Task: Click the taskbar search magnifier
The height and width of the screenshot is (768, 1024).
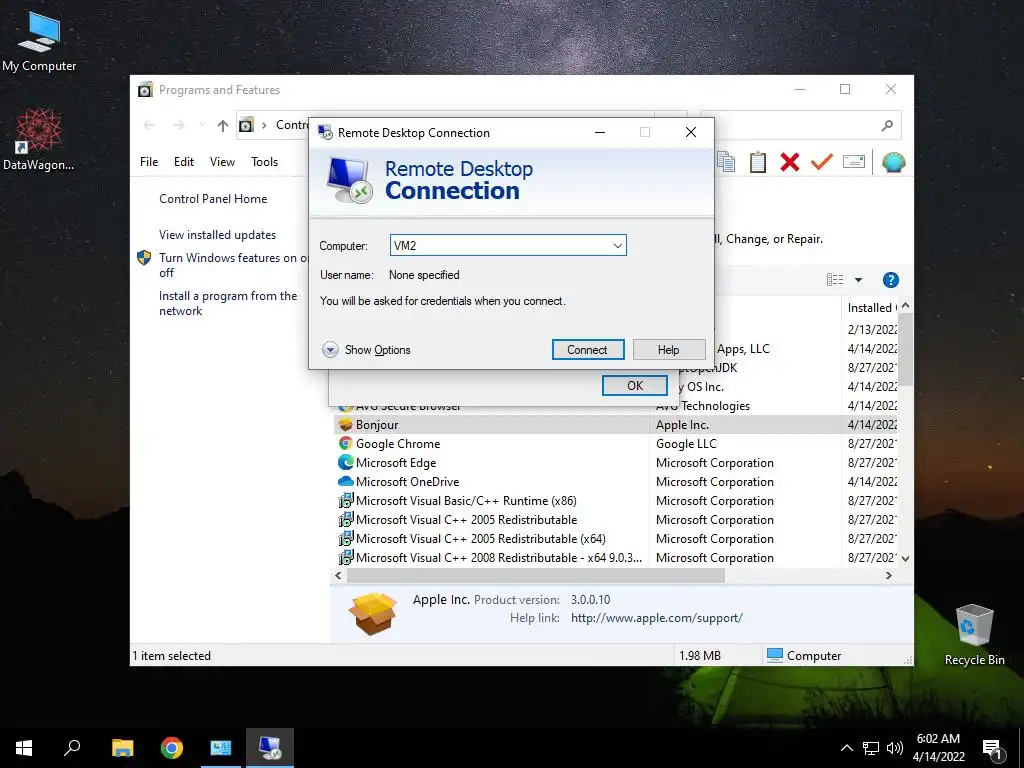Action: [x=72, y=748]
